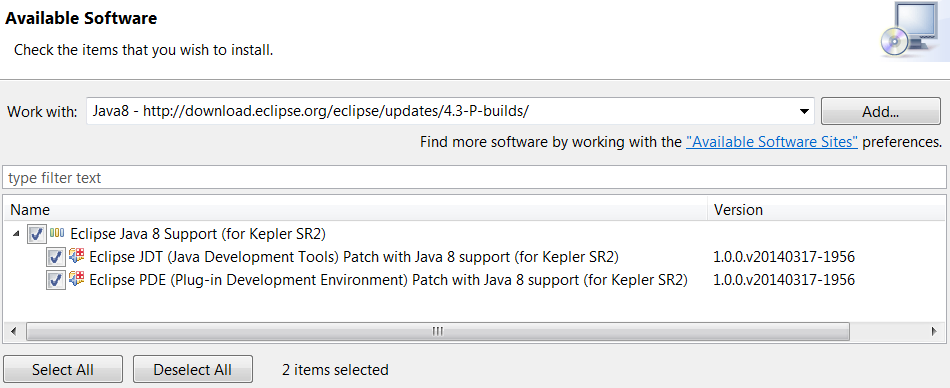Focus the type filter text field
Image resolution: width=950 pixels, height=388 pixels.
pos(474,178)
